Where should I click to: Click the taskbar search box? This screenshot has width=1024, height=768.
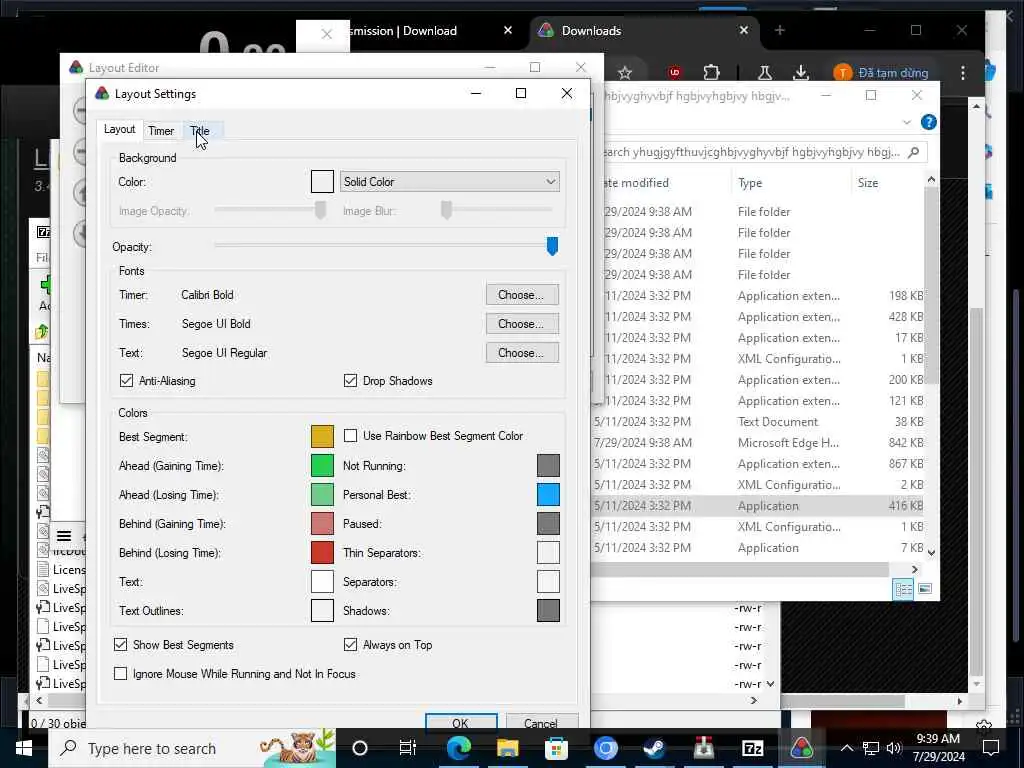(193, 748)
